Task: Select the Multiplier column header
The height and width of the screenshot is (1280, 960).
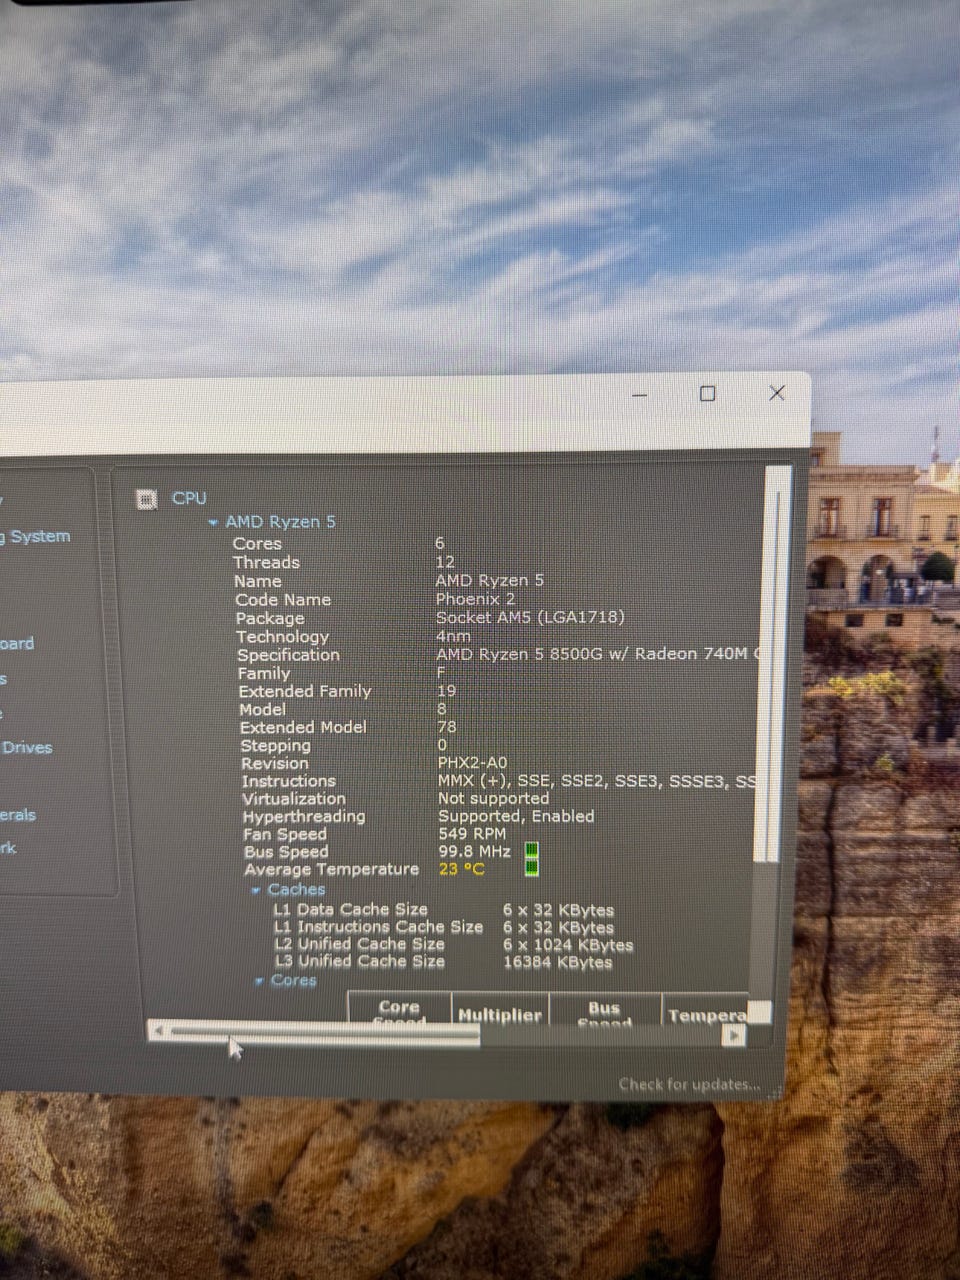Action: tap(500, 1013)
